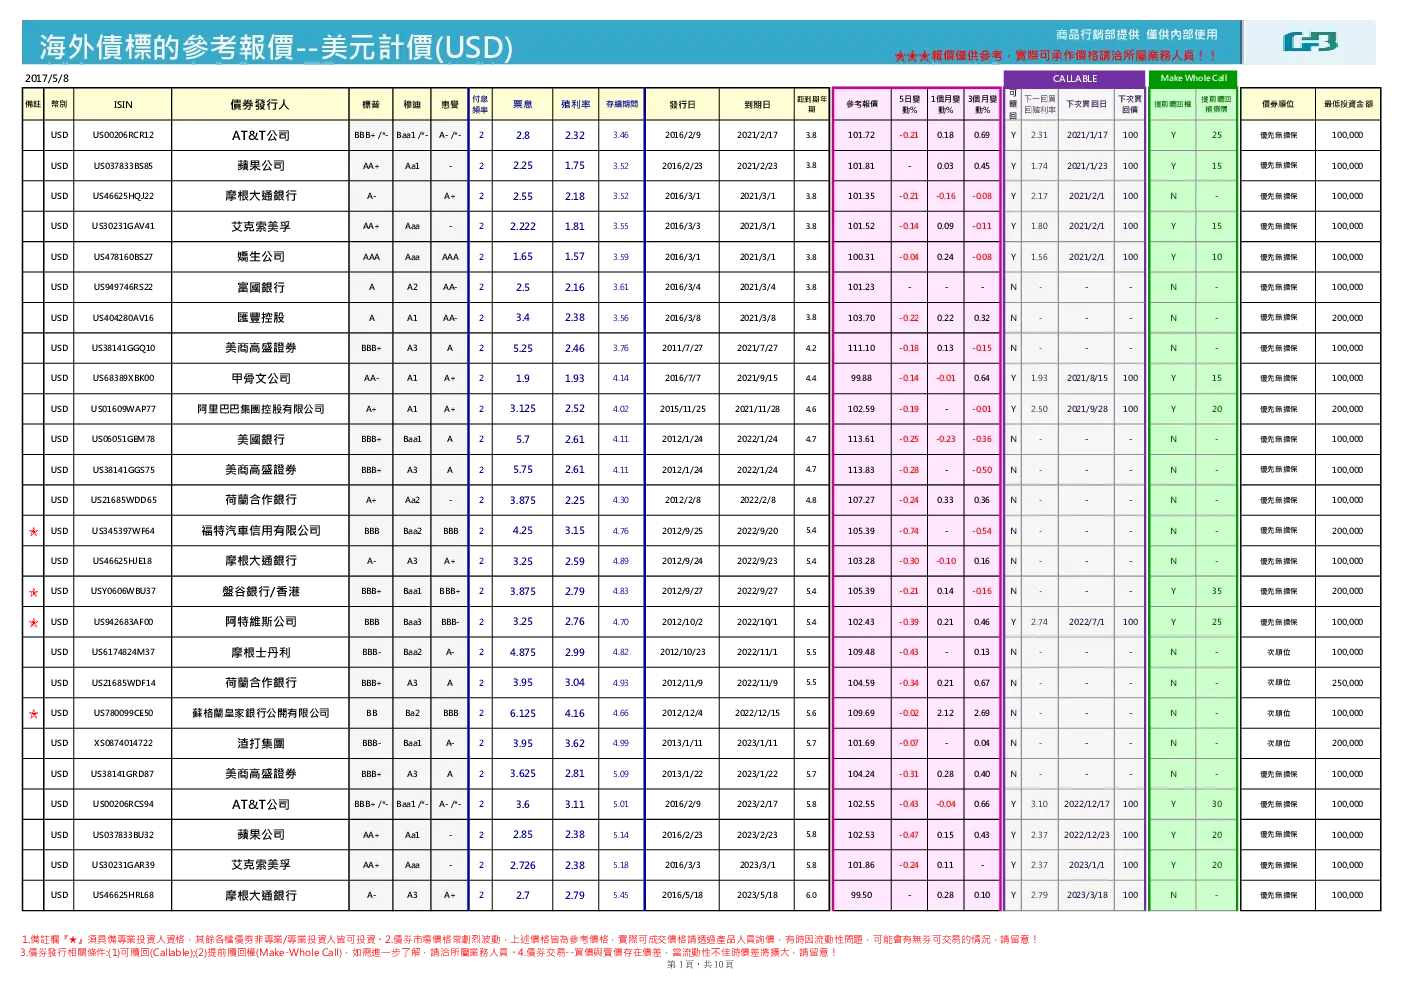Click issuer name 摩根士丹利

click(x=261, y=652)
